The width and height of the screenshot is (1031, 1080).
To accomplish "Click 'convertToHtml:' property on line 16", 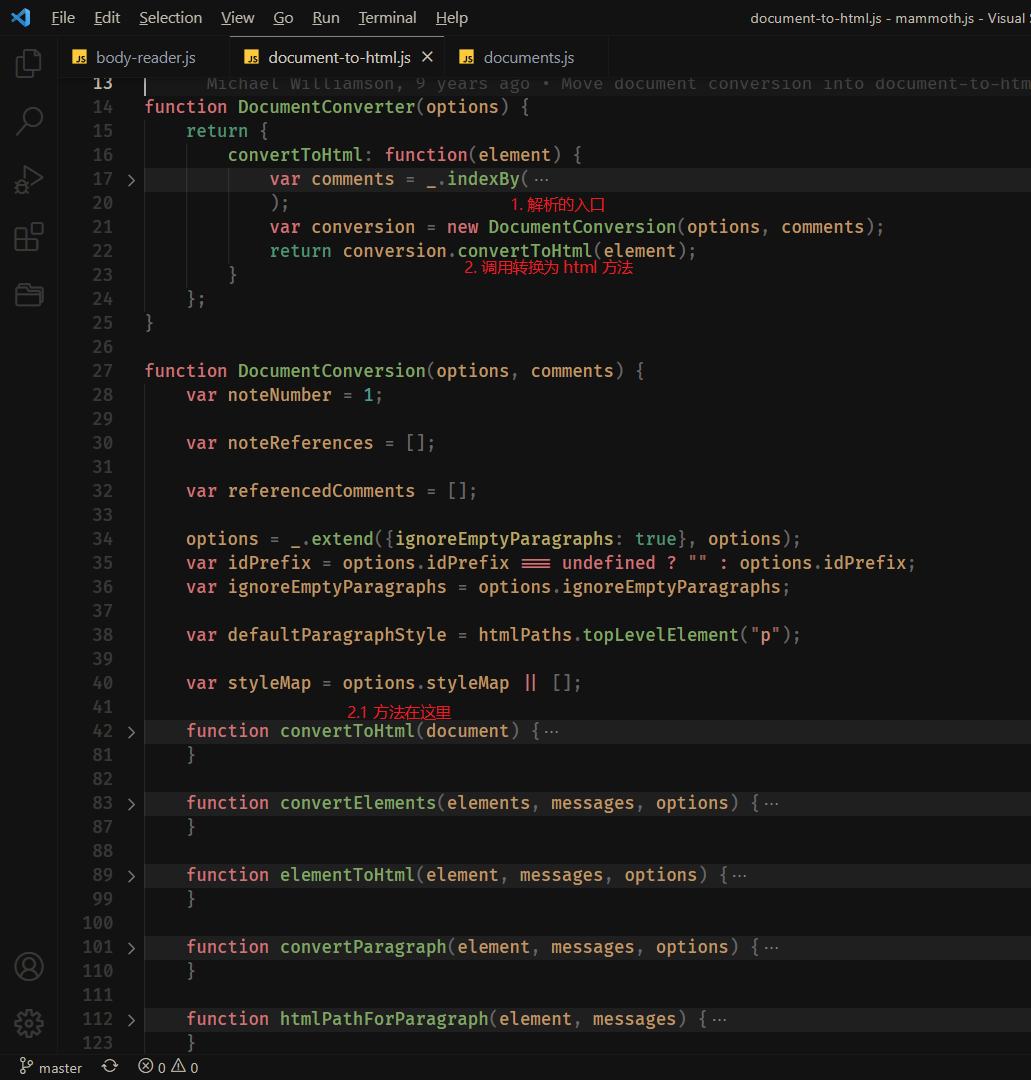I will coord(300,155).
